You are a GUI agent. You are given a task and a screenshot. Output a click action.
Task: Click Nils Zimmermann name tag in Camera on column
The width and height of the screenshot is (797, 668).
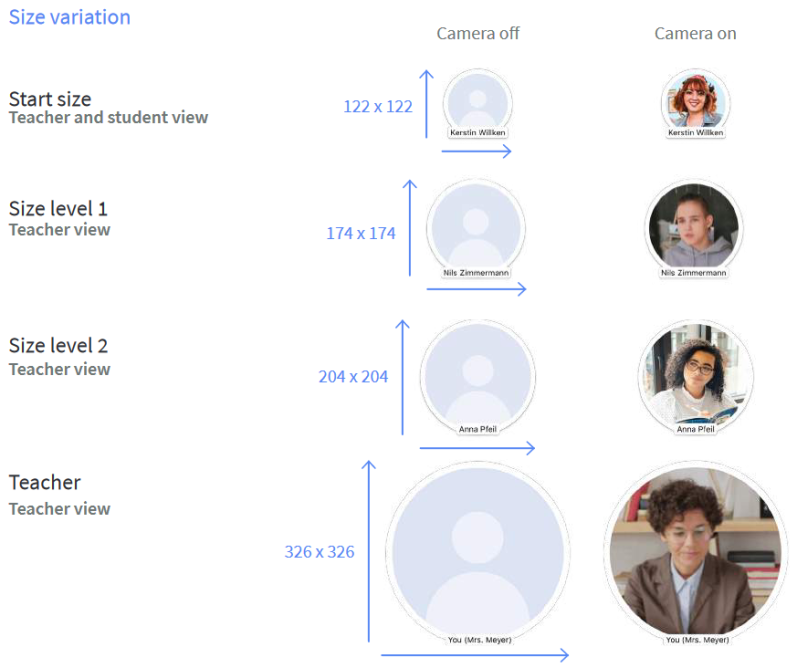click(x=694, y=273)
